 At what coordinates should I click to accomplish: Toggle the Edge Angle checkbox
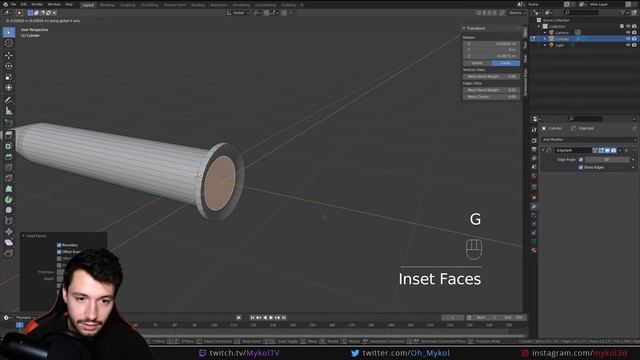pyautogui.click(x=581, y=160)
